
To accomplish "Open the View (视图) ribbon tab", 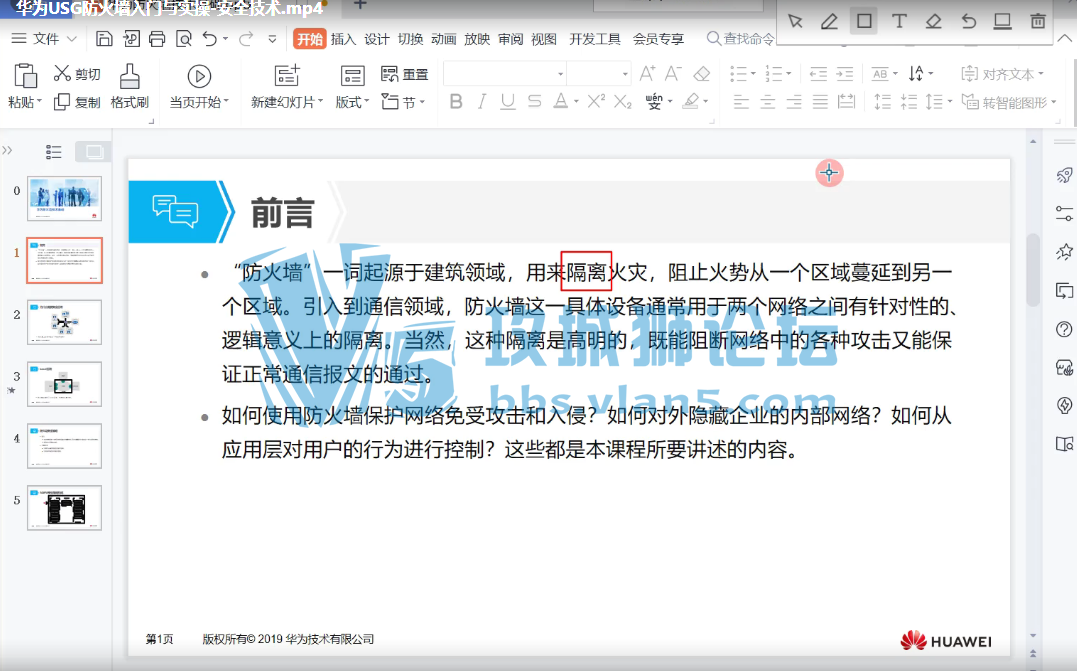I will pyautogui.click(x=544, y=39).
